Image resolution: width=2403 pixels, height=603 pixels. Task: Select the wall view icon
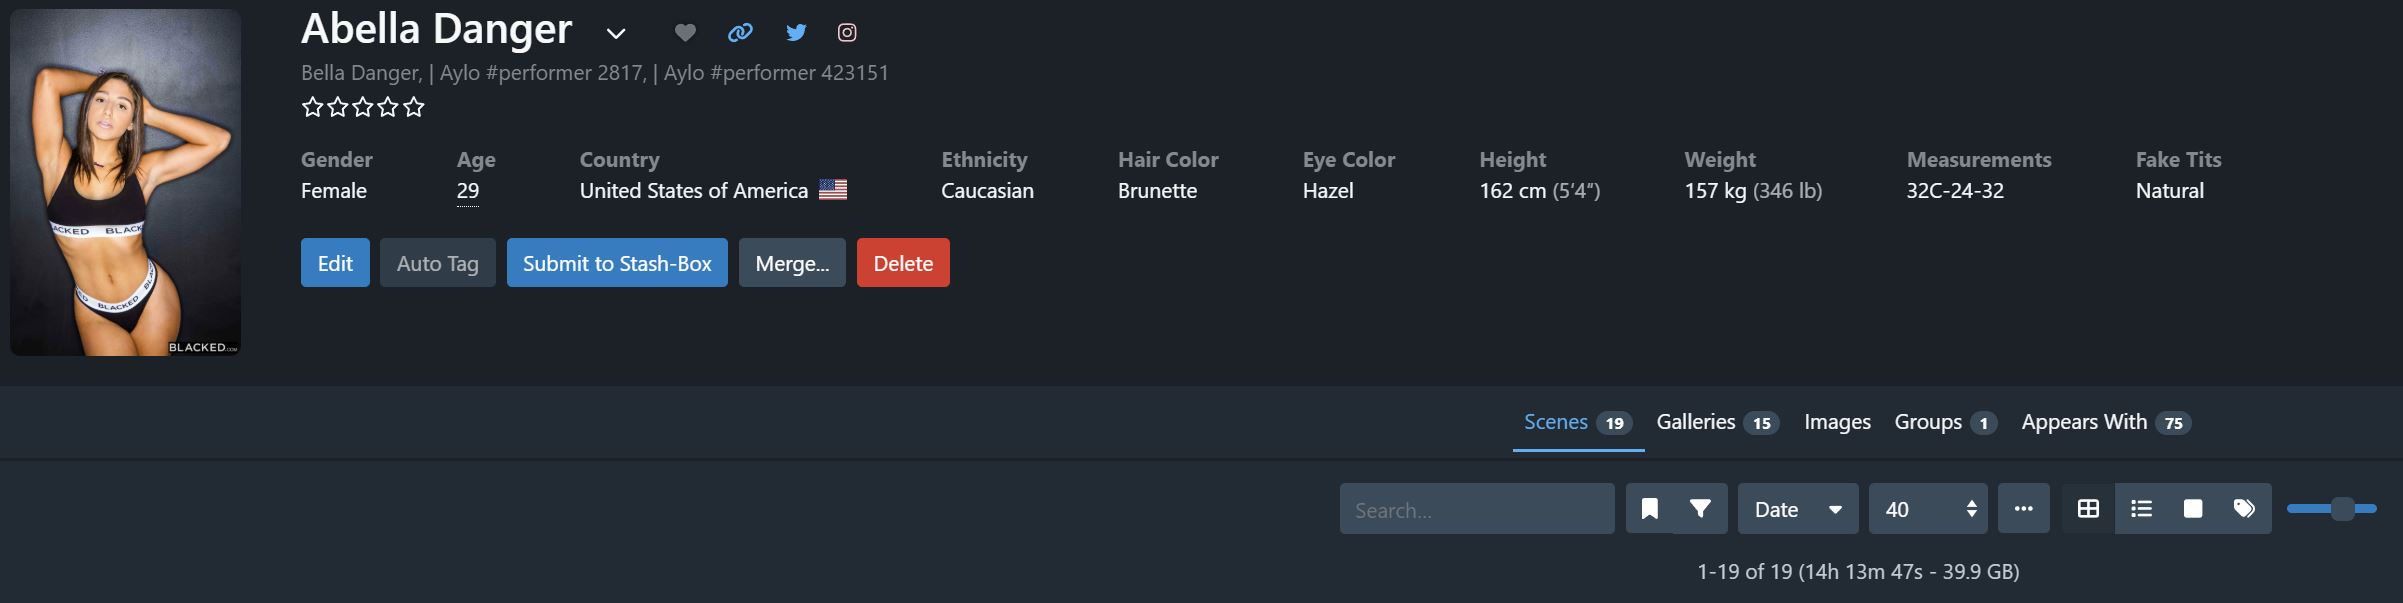tap(2192, 508)
